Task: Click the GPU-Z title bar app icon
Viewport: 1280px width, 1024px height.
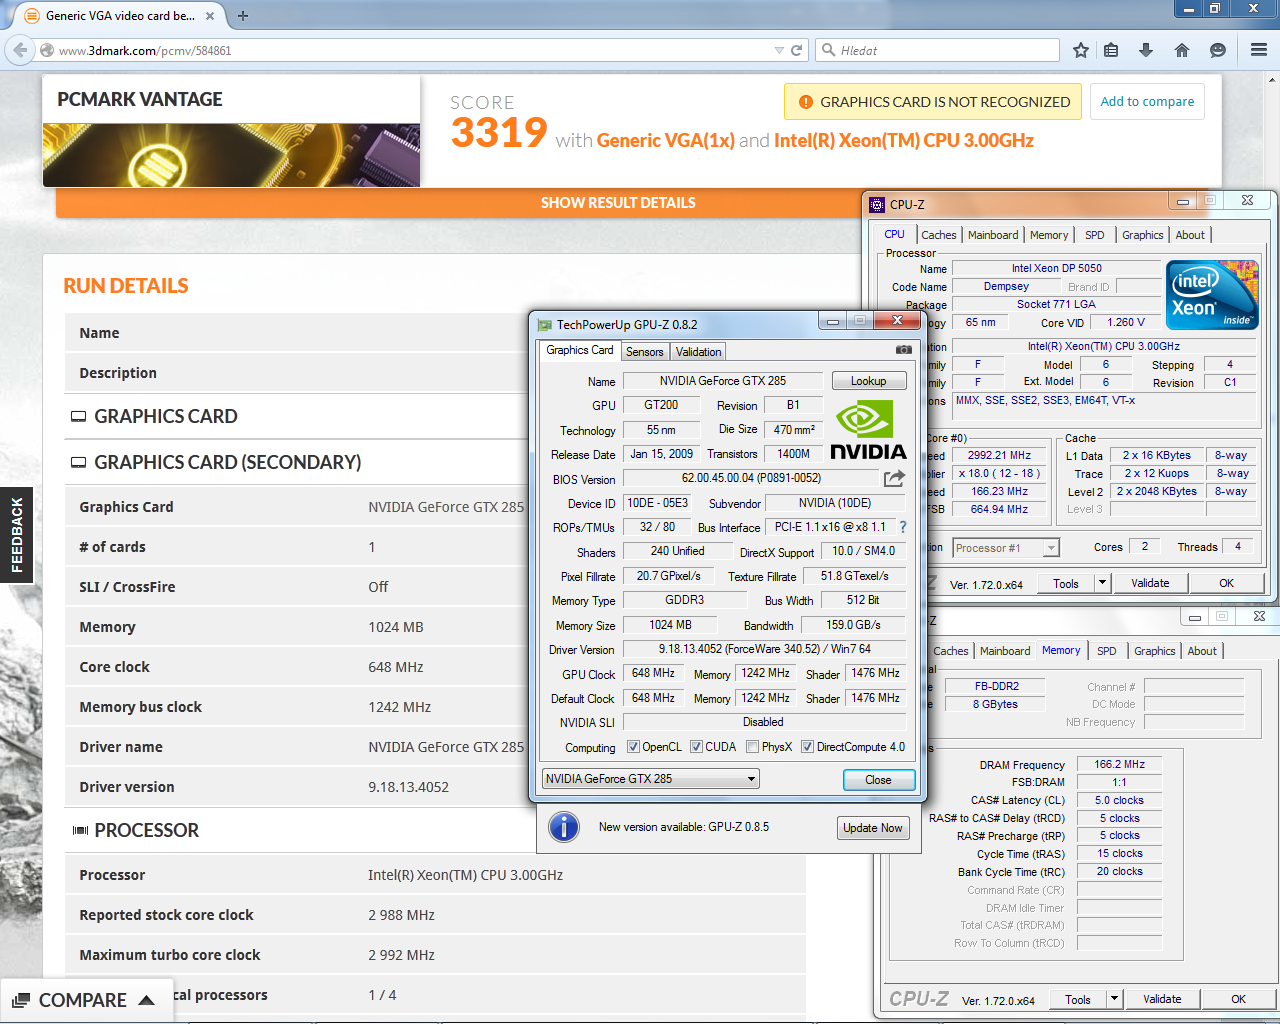Action: point(545,324)
